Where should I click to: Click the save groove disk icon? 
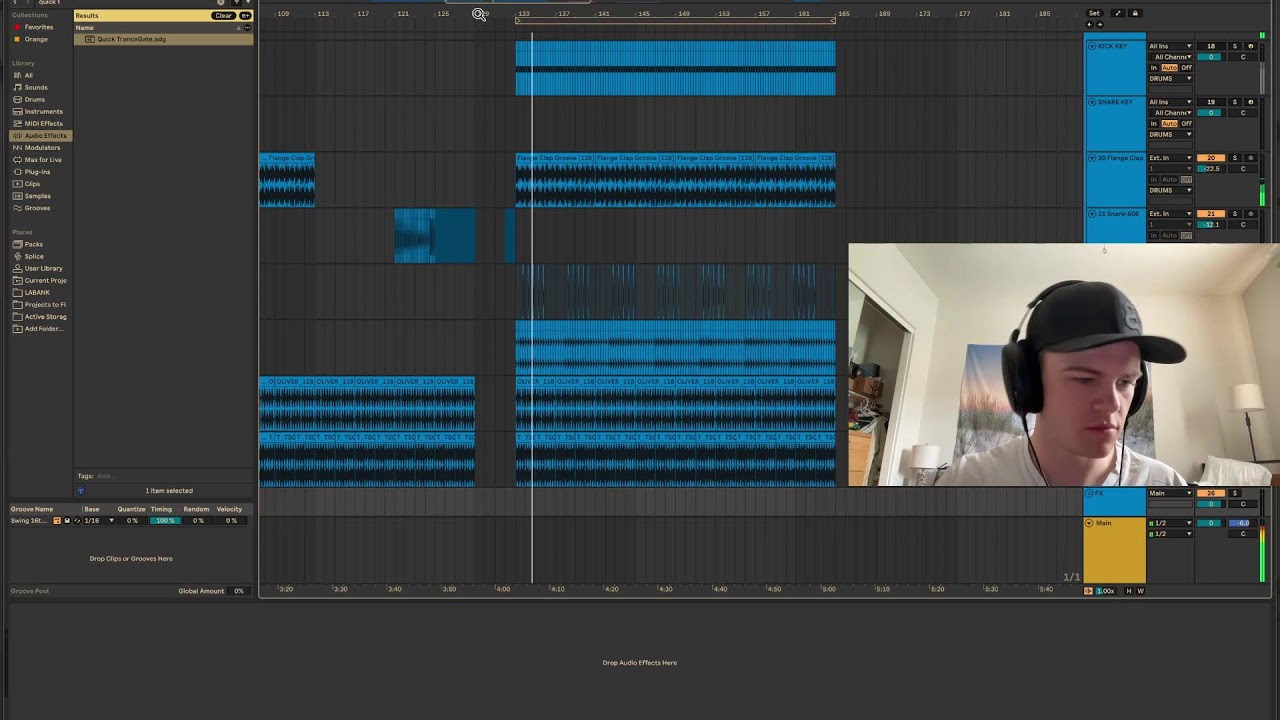tap(67, 521)
